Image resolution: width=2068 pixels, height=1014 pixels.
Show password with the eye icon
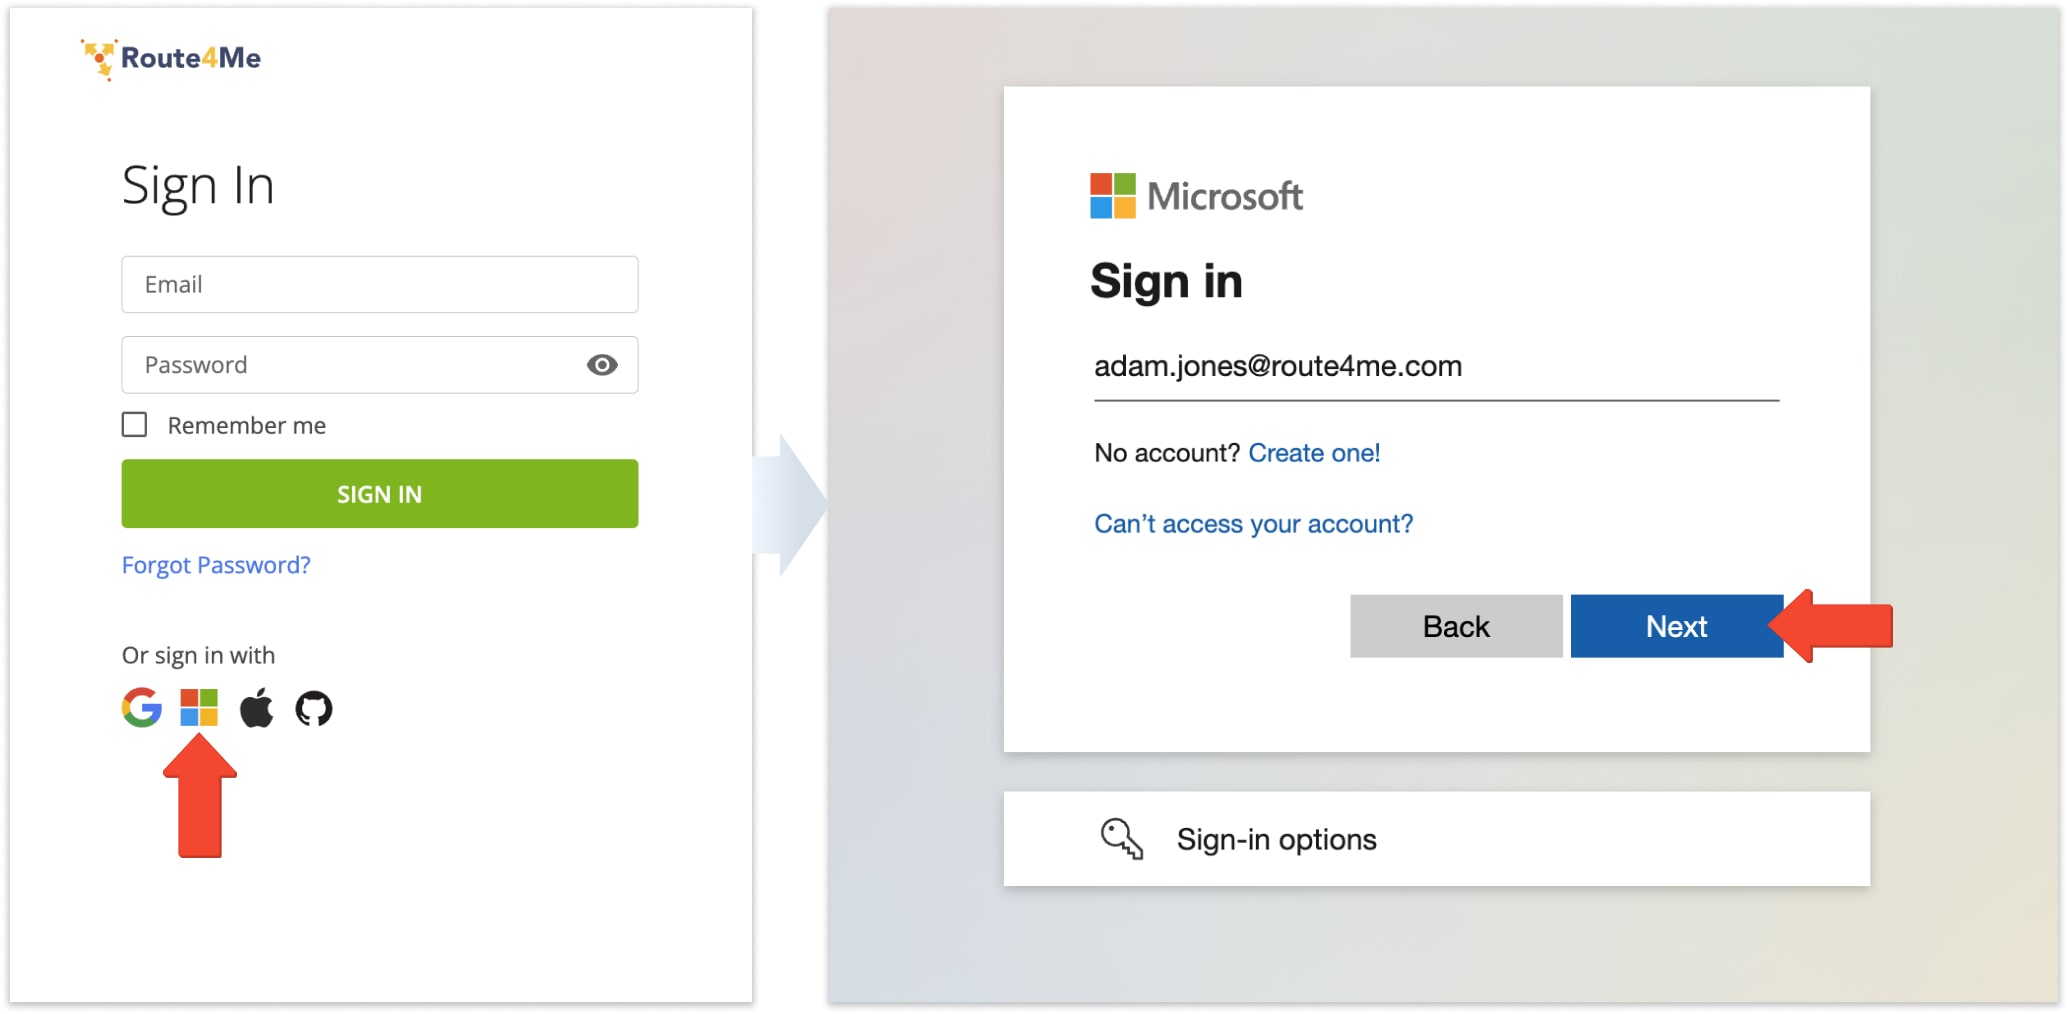[602, 365]
